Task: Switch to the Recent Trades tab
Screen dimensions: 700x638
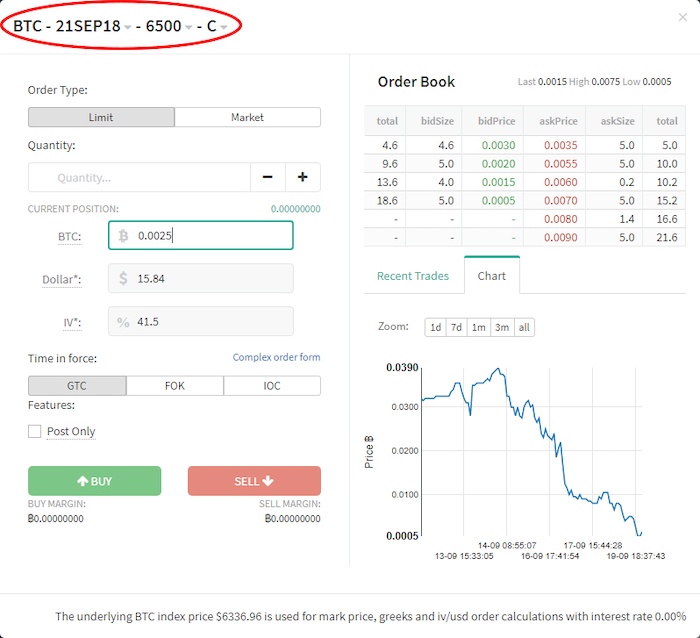Action: tap(413, 276)
